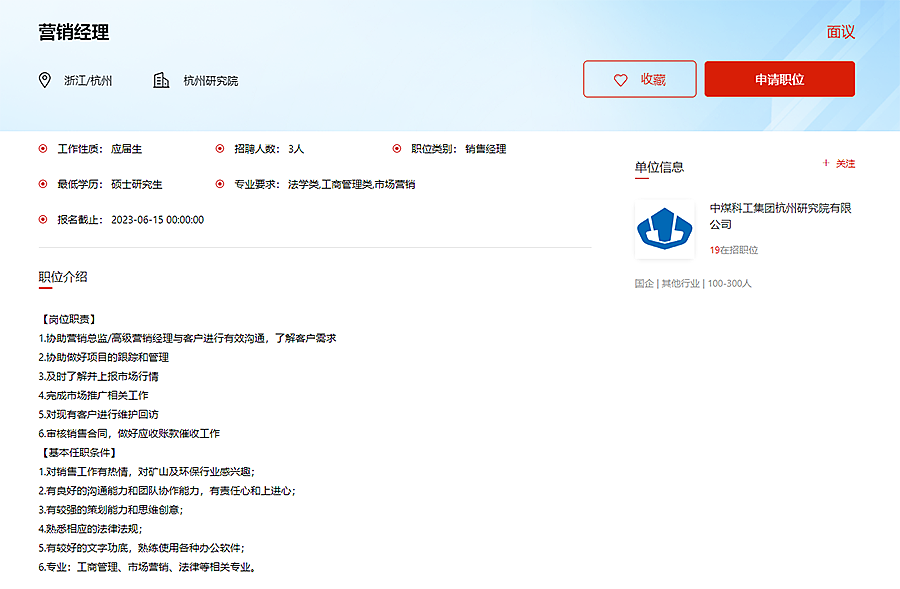The image size is (900, 589).
Task: Click the 面议 salary label
Action: [x=840, y=32]
